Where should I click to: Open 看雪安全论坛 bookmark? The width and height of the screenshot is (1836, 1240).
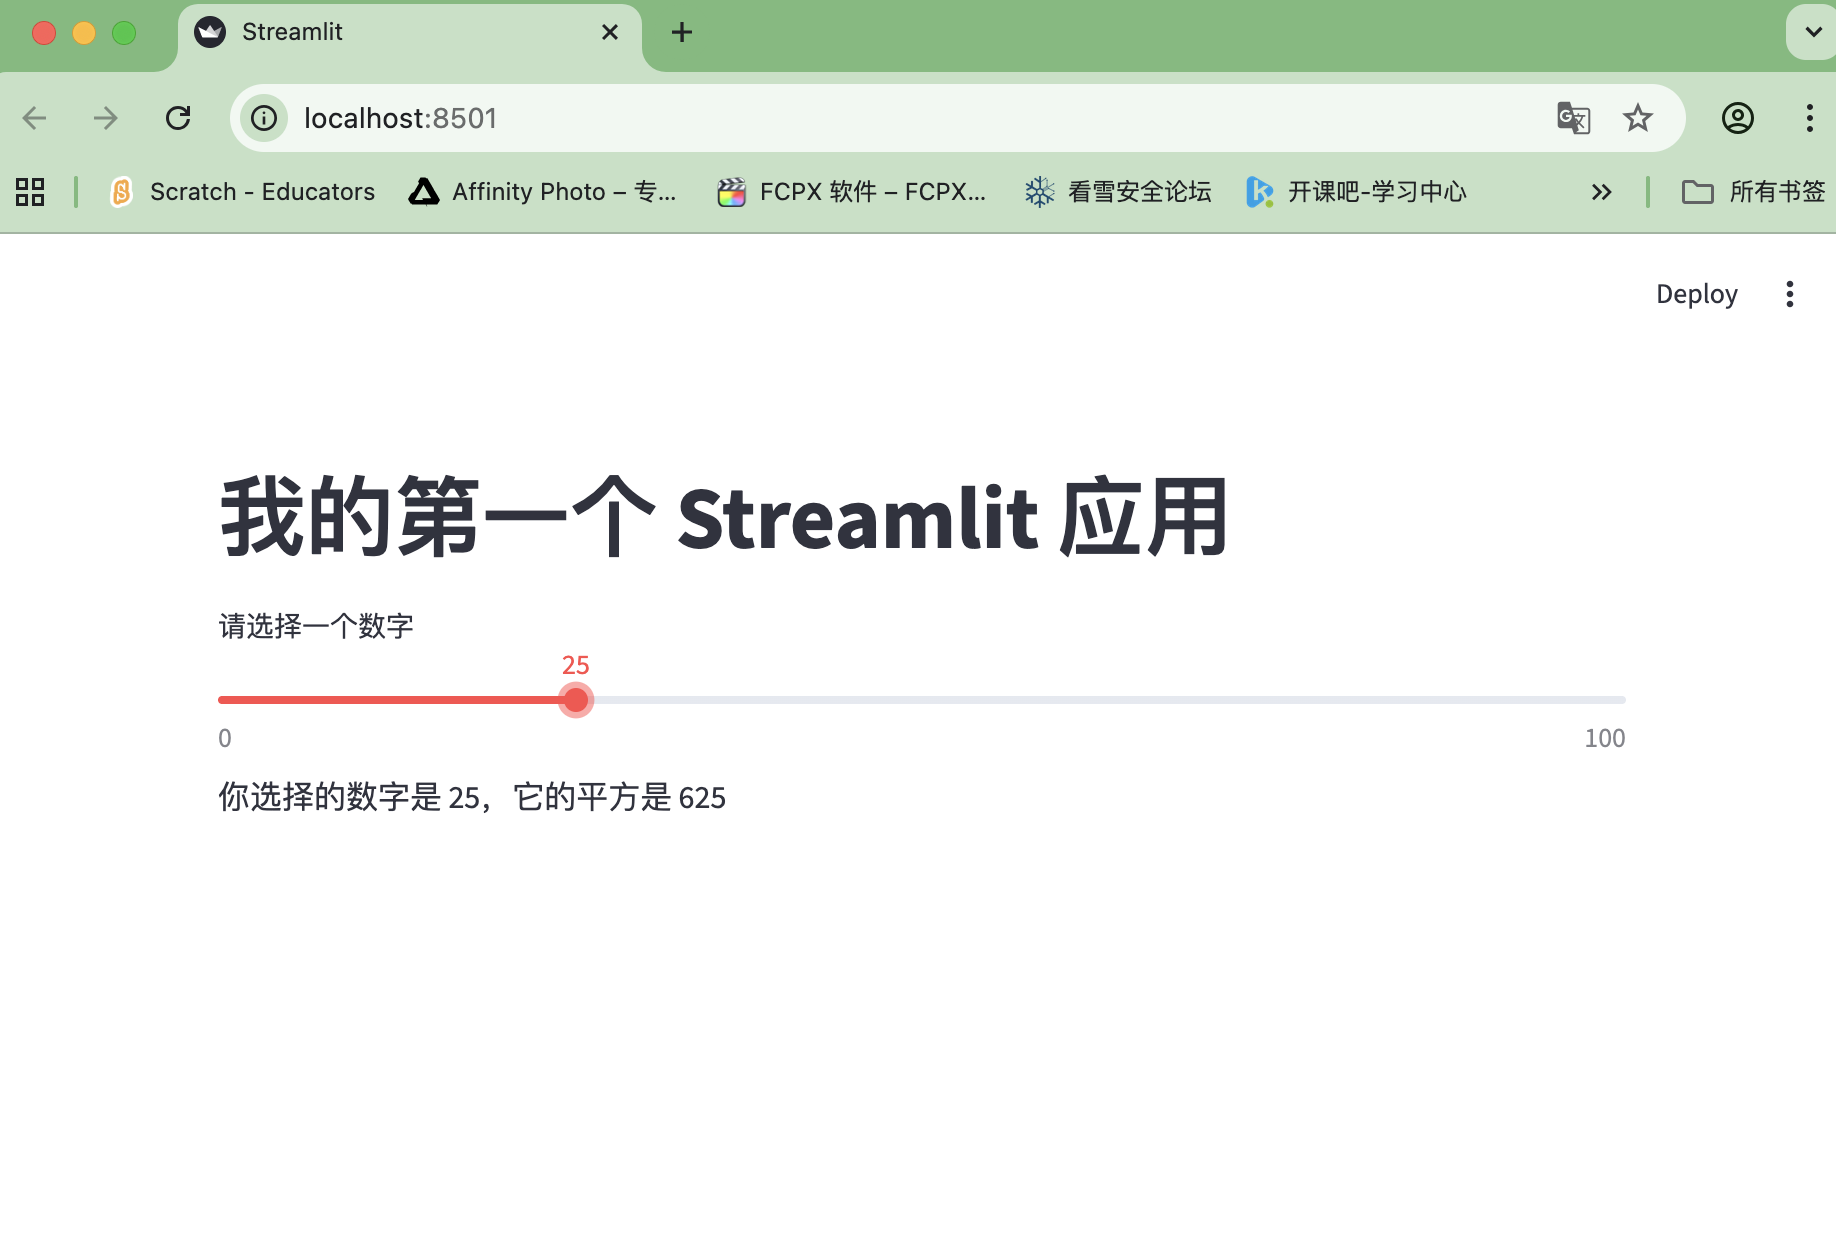coord(1118,191)
